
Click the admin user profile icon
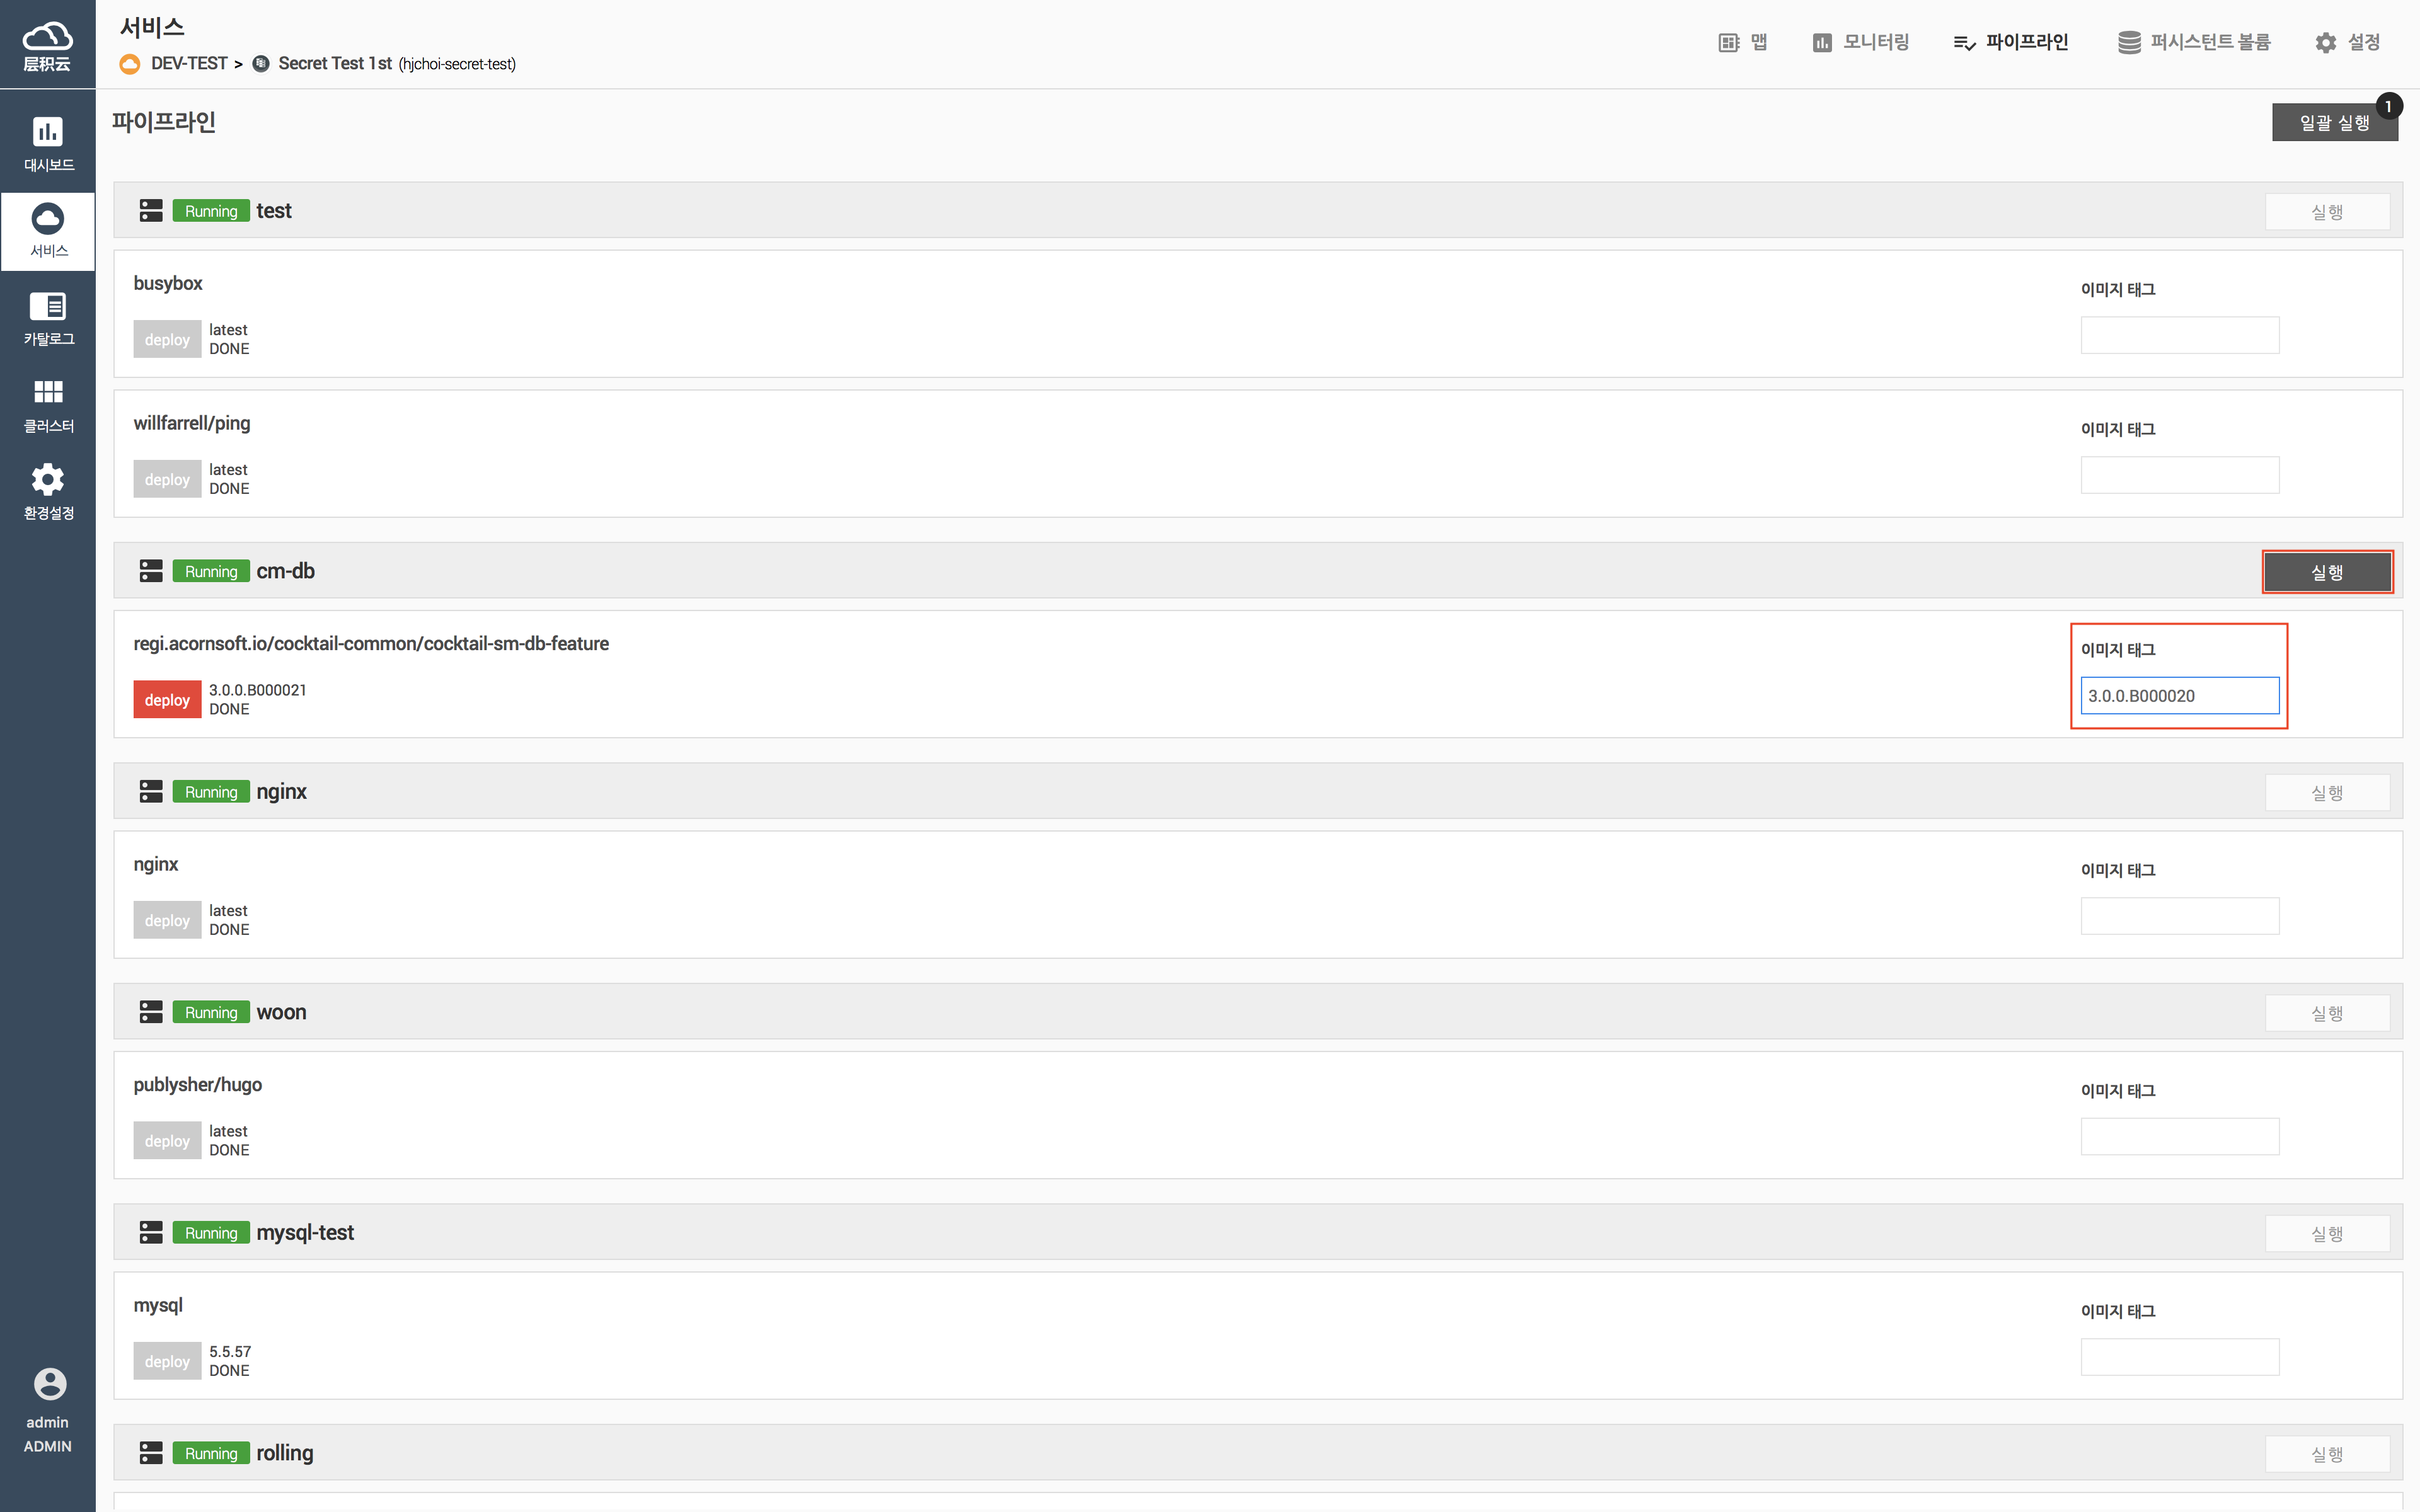click(x=49, y=1384)
